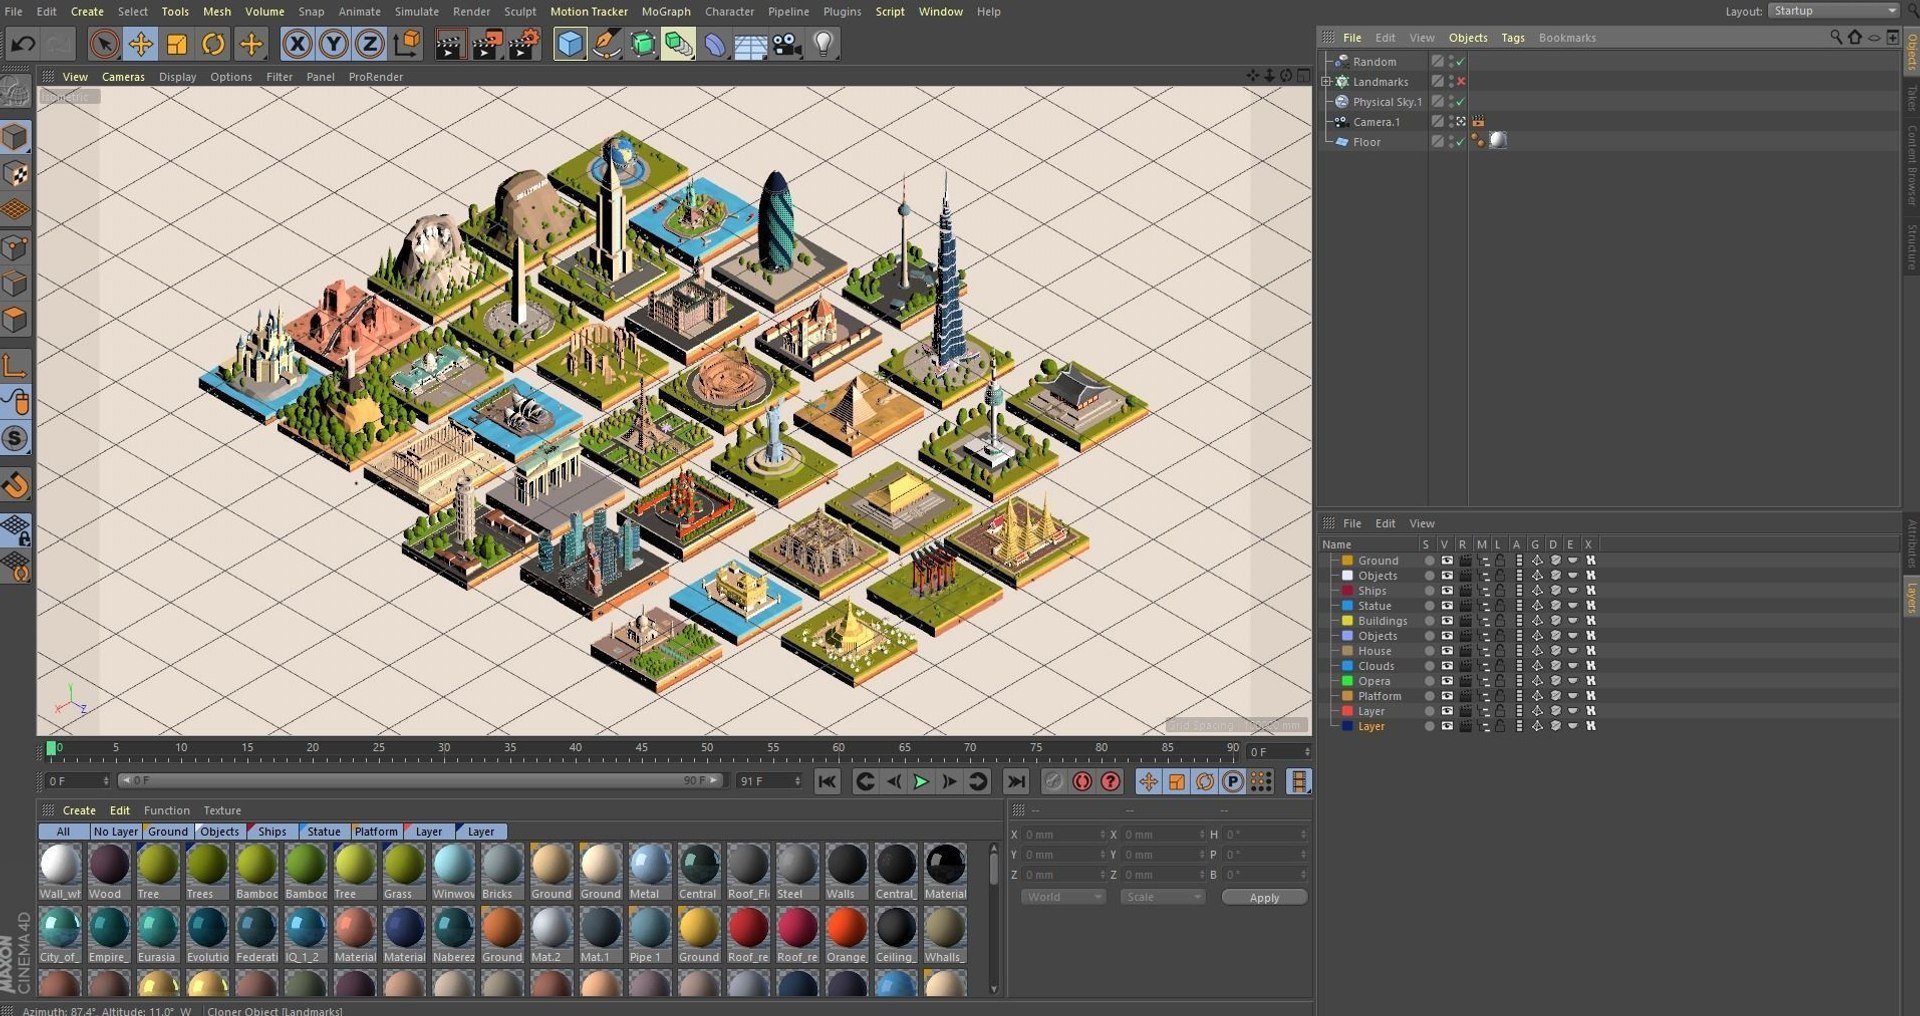Open Bookmarks in Objects manager
This screenshot has height=1016, width=1920.
tap(1567, 38)
